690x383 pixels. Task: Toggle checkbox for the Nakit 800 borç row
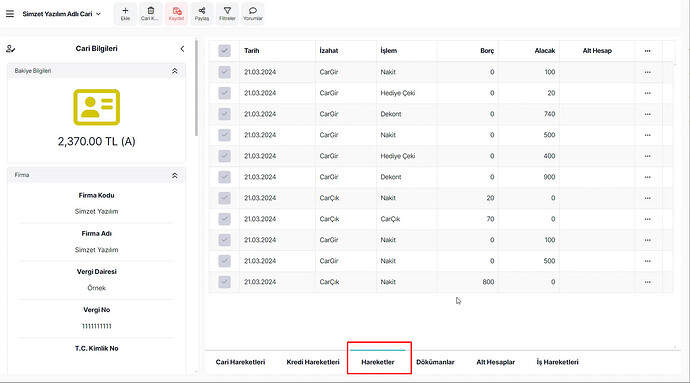[x=224, y=282]
